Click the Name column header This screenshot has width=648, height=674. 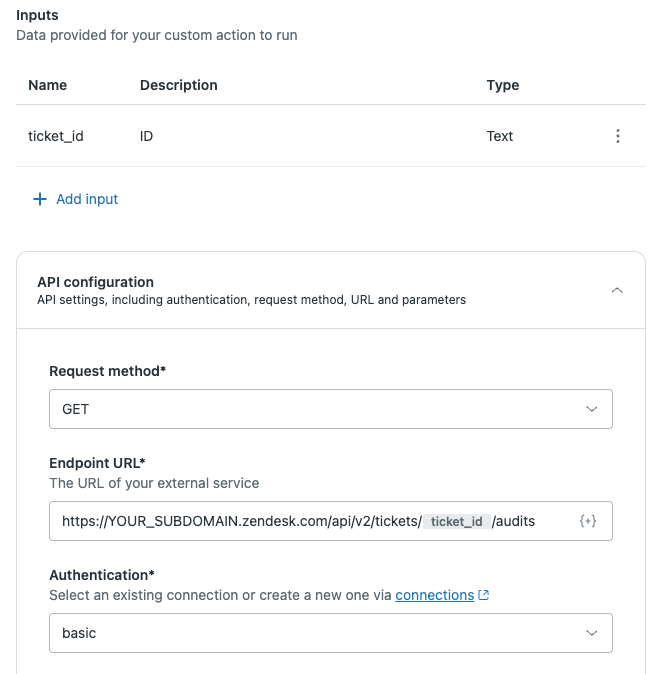(x=47, y=85)
